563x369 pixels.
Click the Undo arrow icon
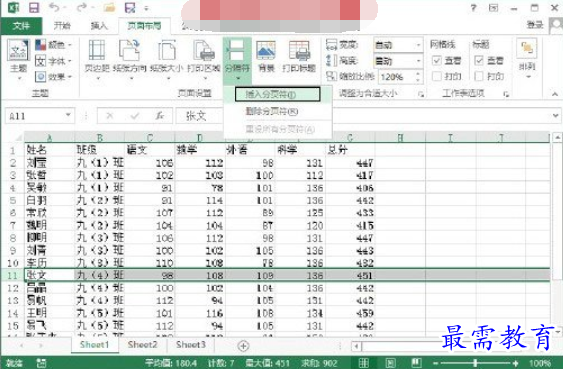[53, 7]
